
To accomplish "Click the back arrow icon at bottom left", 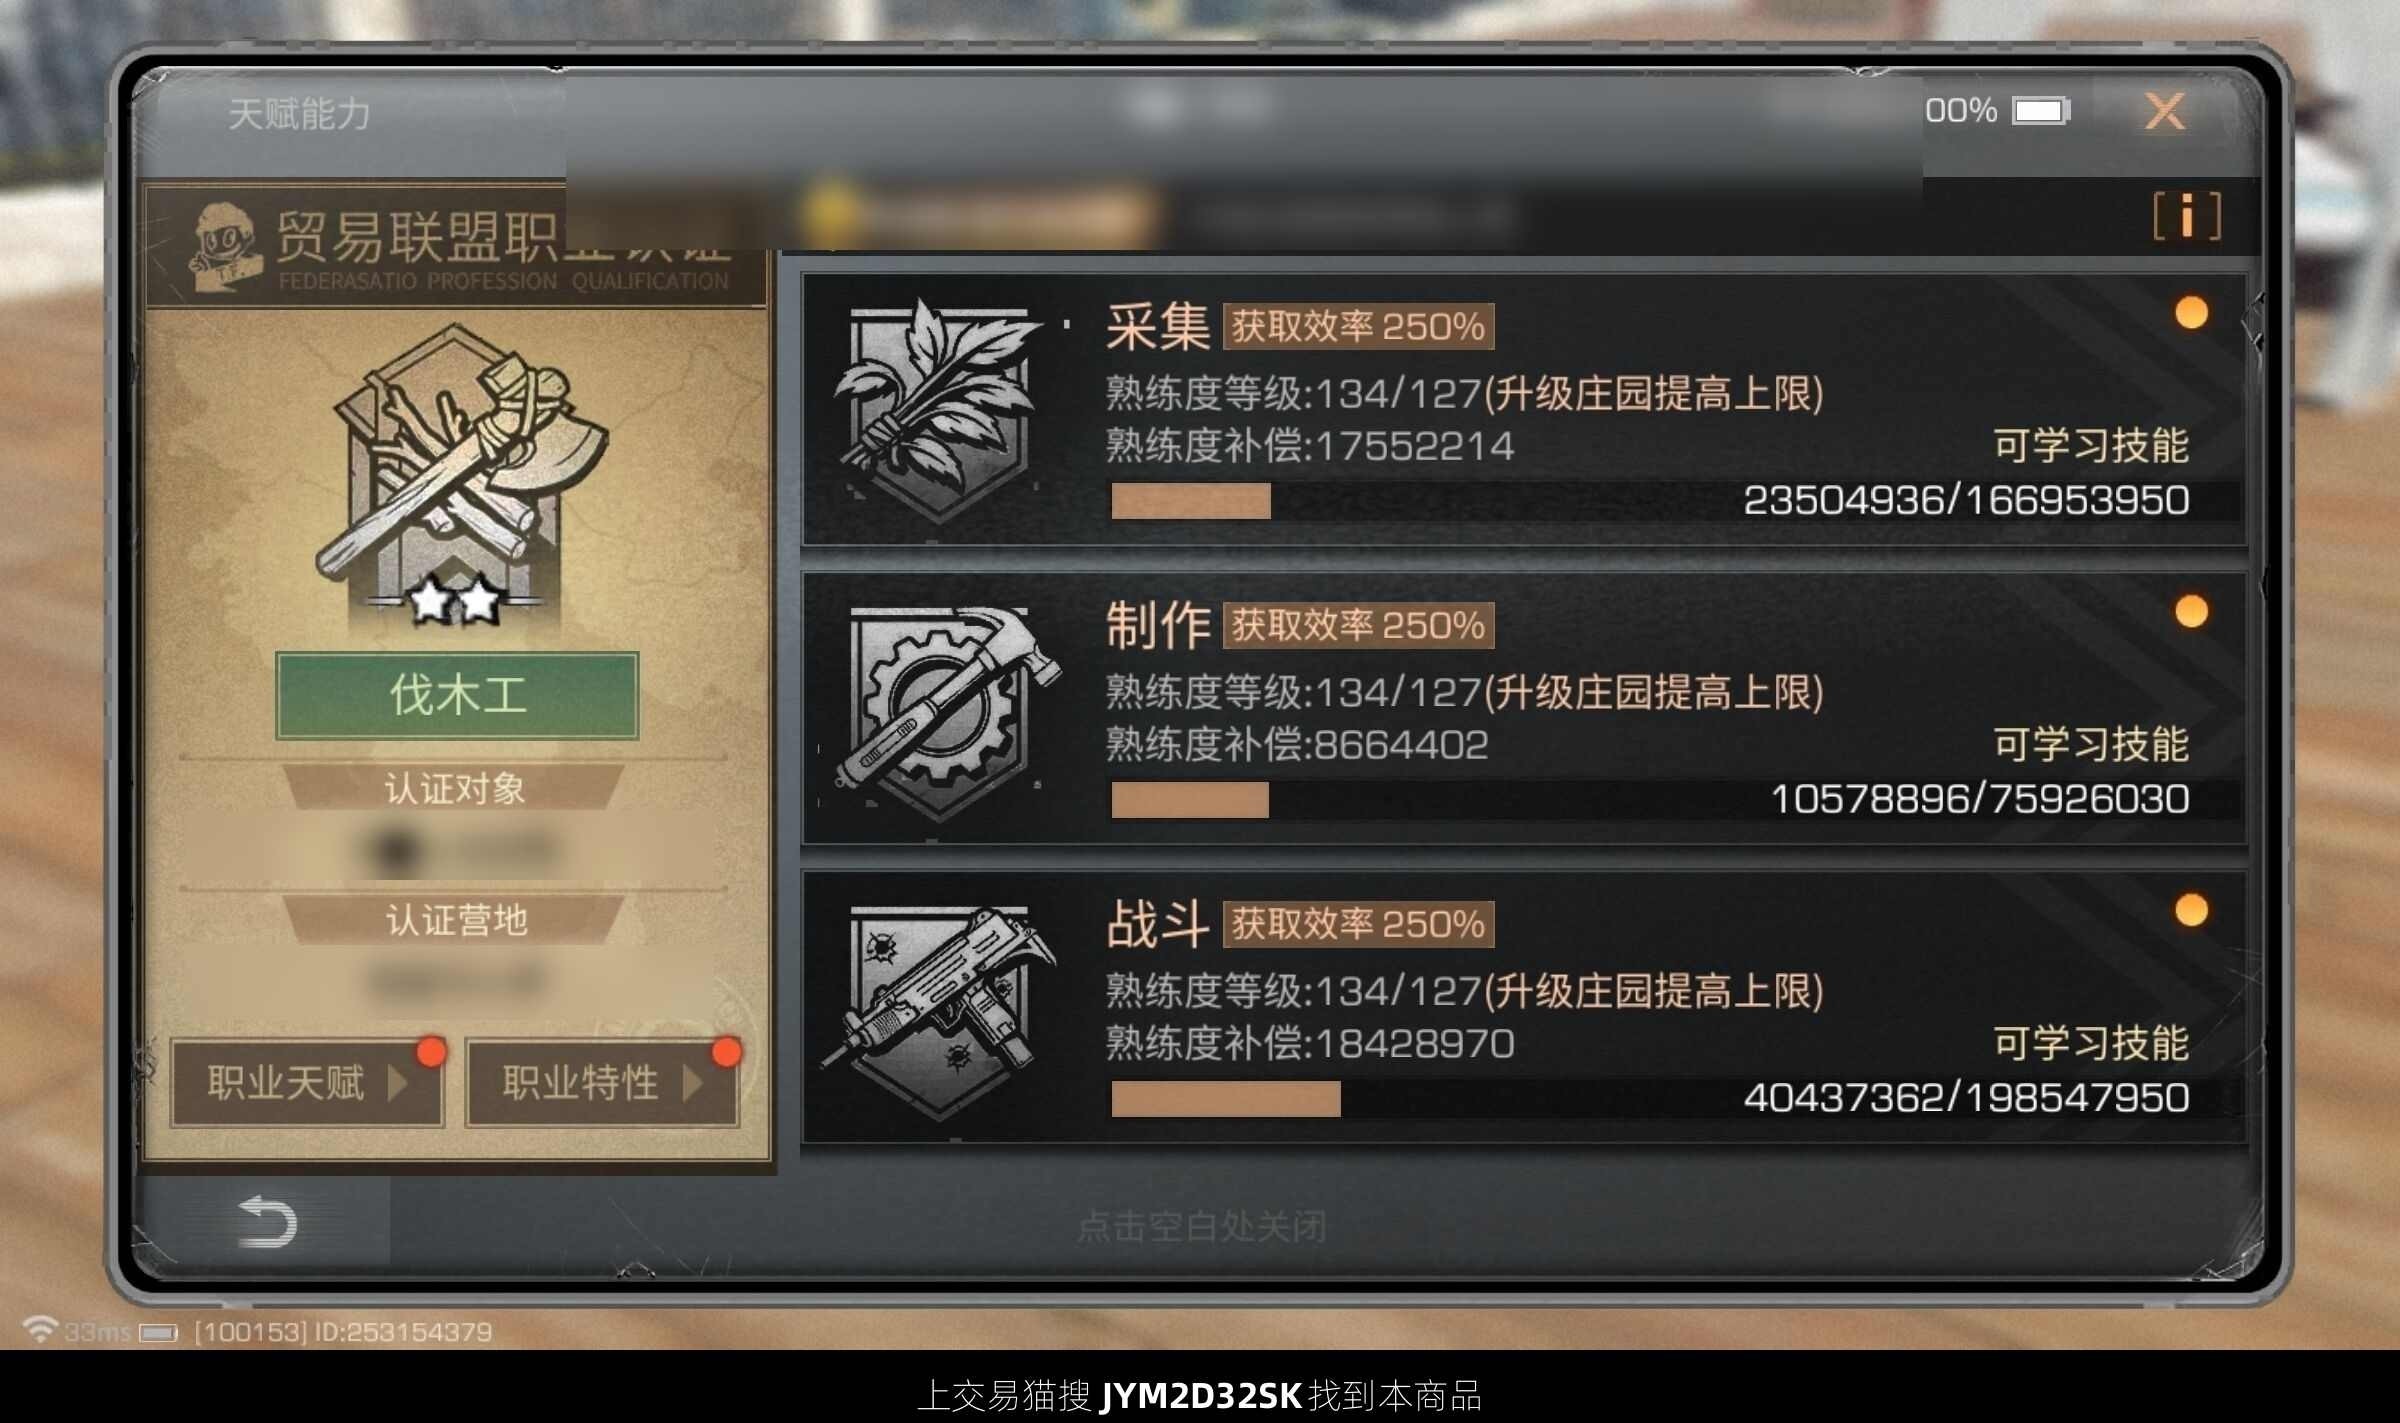I will [x=267, y=1222].
